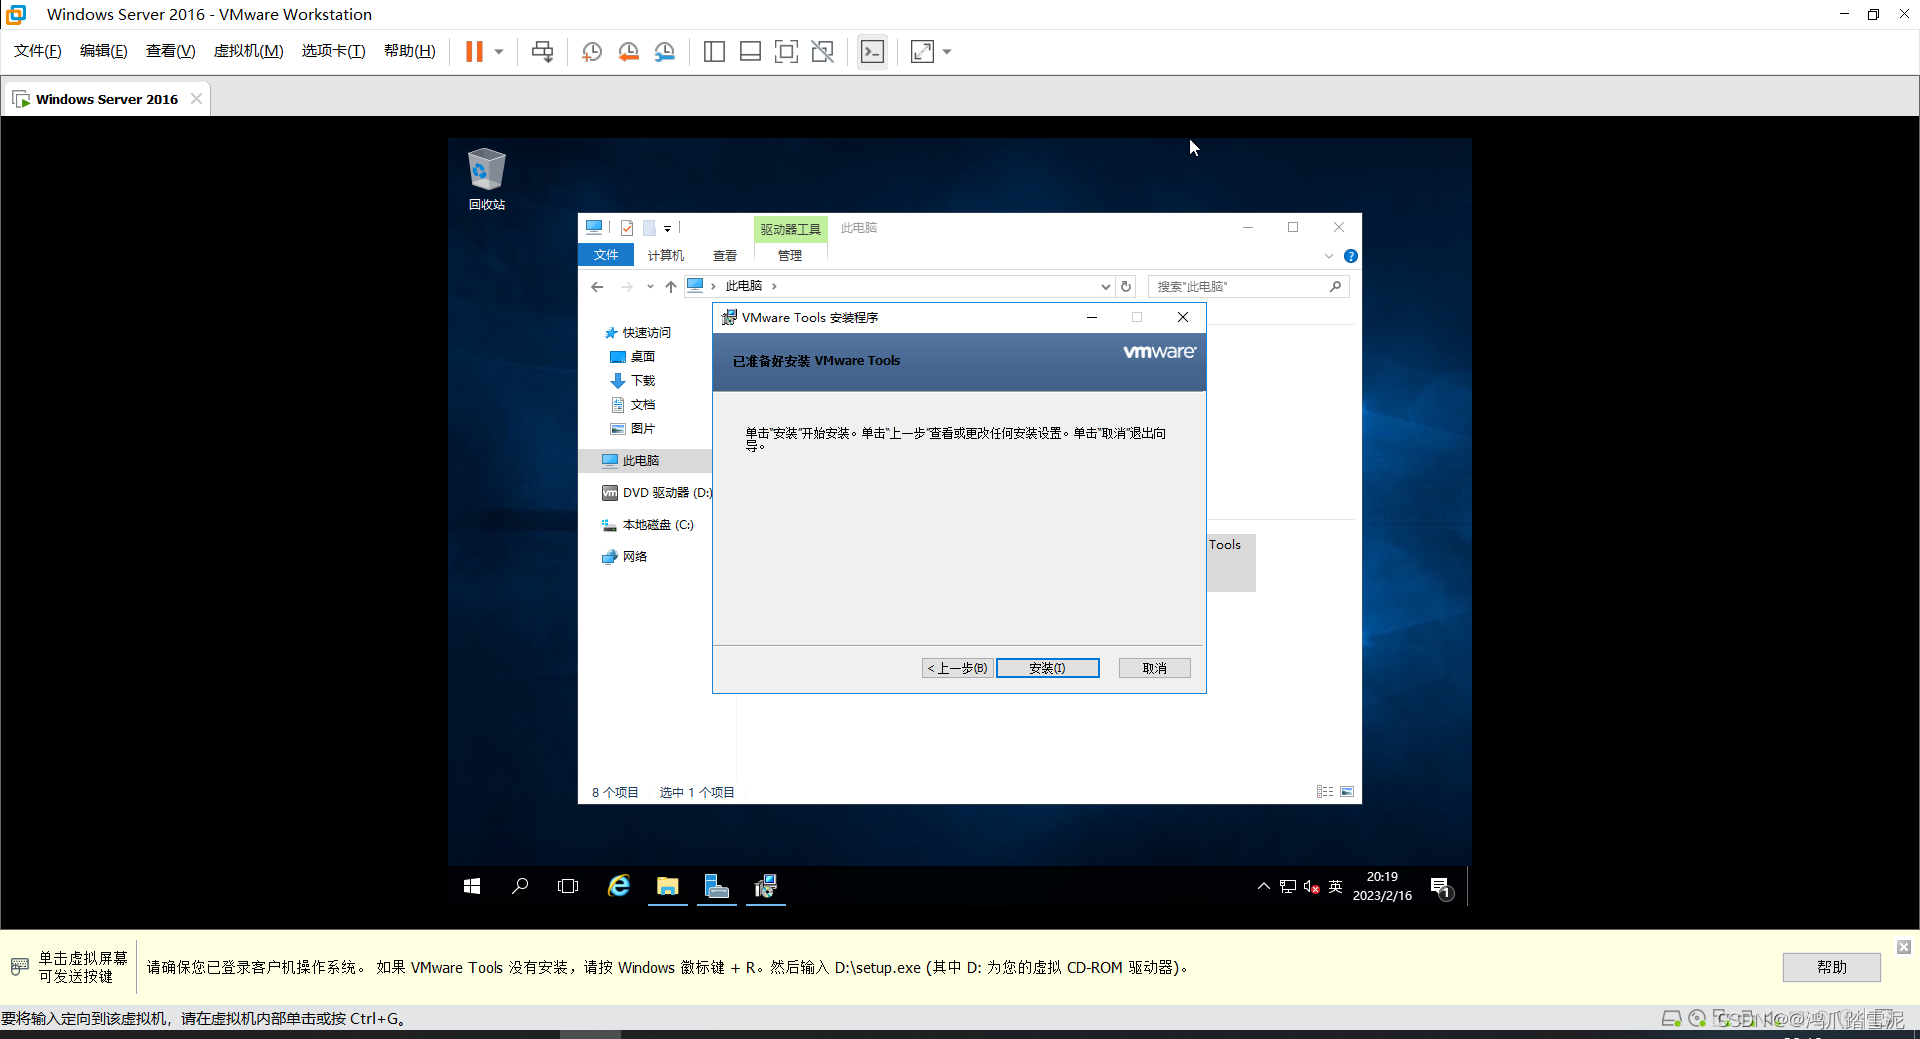Open the Recycle Bin desktop icon

[x=487, y=179]
